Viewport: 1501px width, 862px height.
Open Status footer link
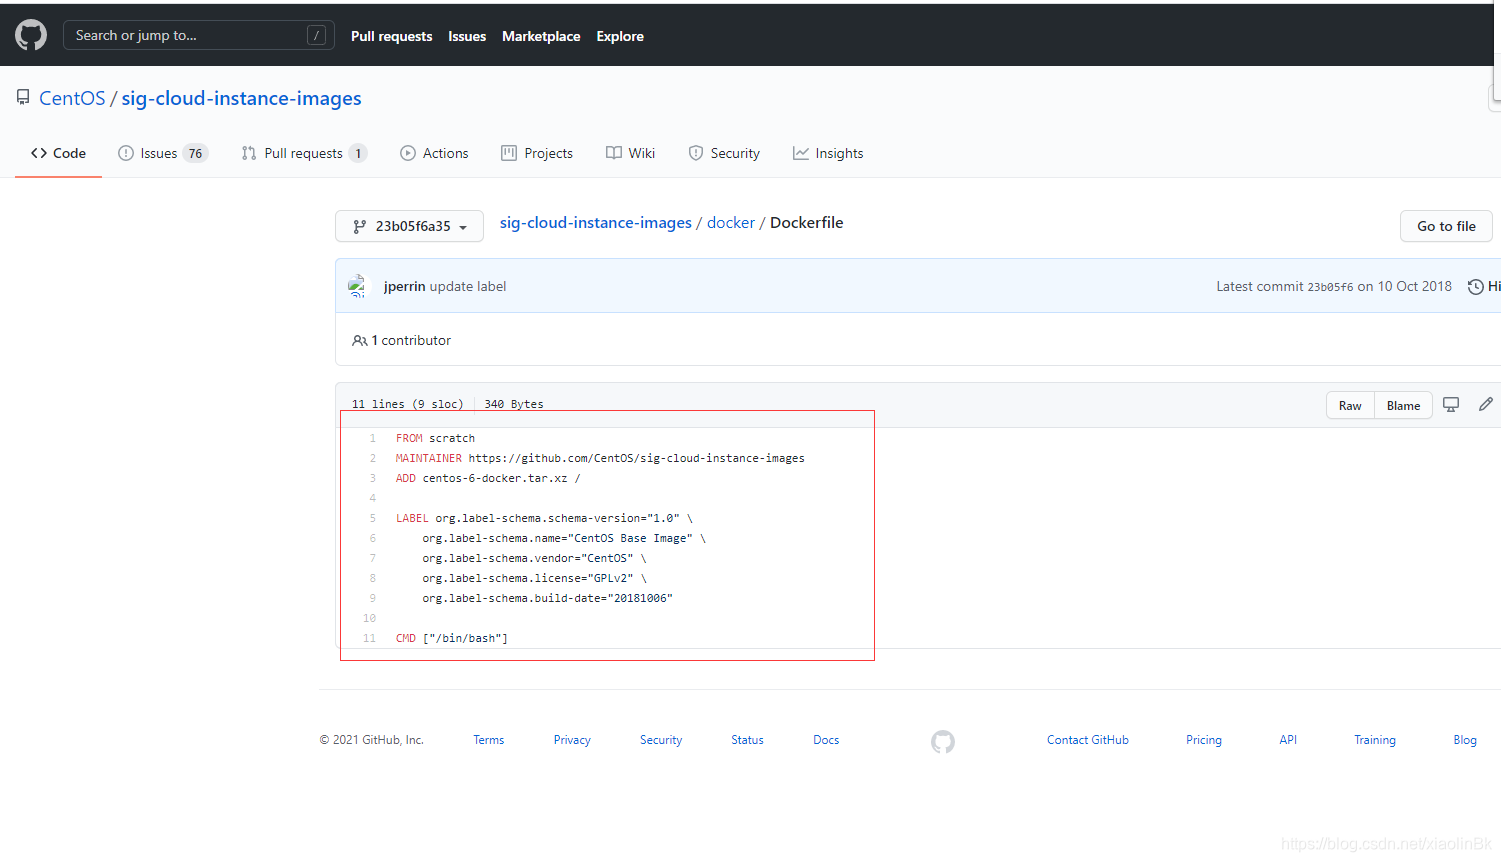[747, 740]
